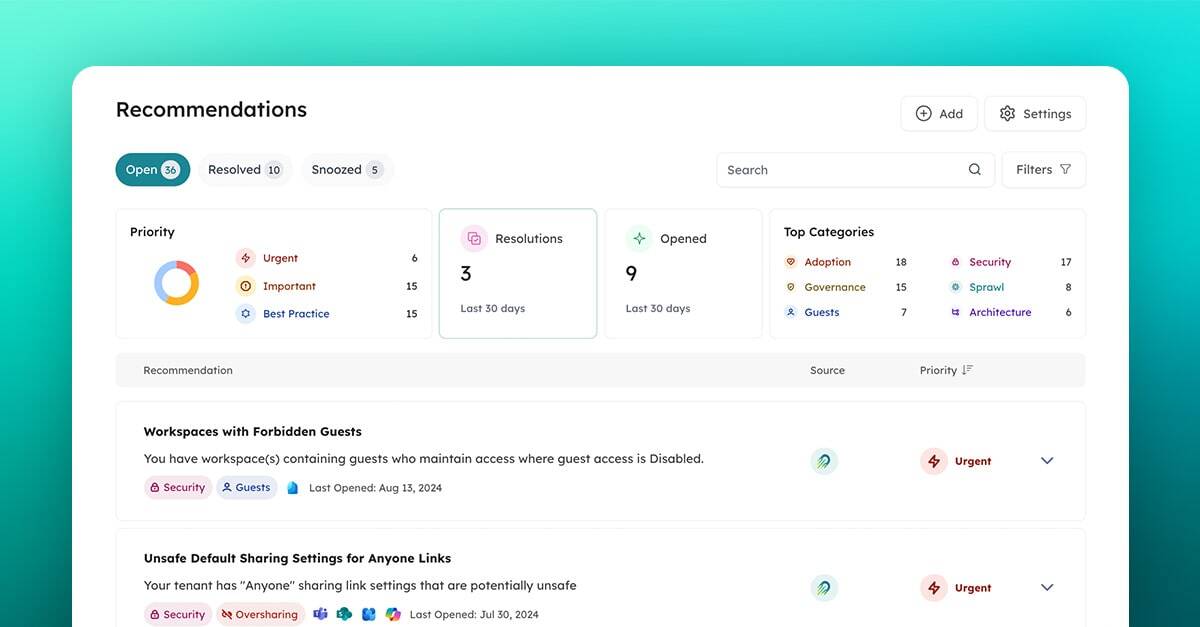The image size is (1200, 627).
Task: Click the source logo of Forbidden Guests row
Action: pos(824,461)
